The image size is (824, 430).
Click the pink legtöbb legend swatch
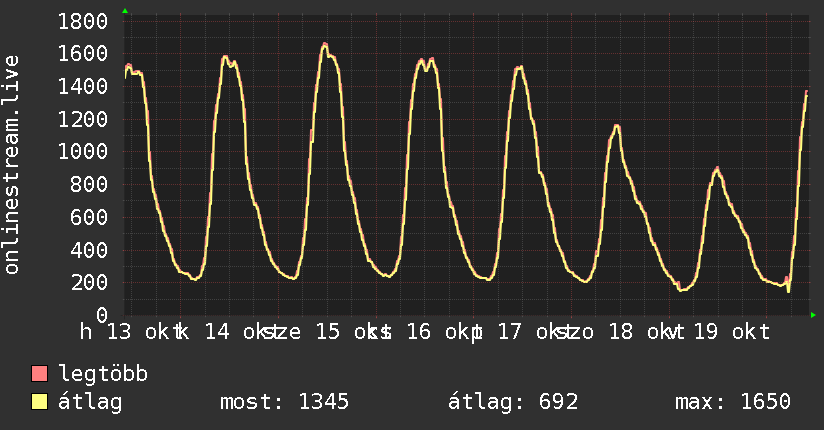click(39, 373)
